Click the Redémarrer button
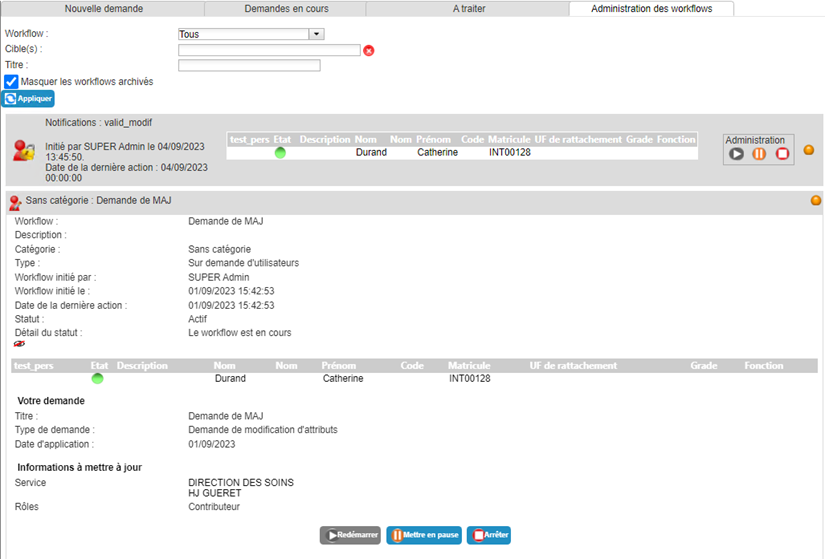 pos(350,535)
